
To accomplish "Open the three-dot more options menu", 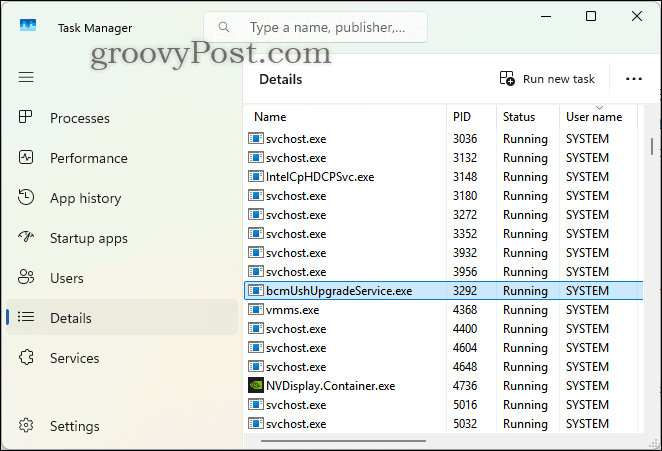I will [x=634, y=79].
